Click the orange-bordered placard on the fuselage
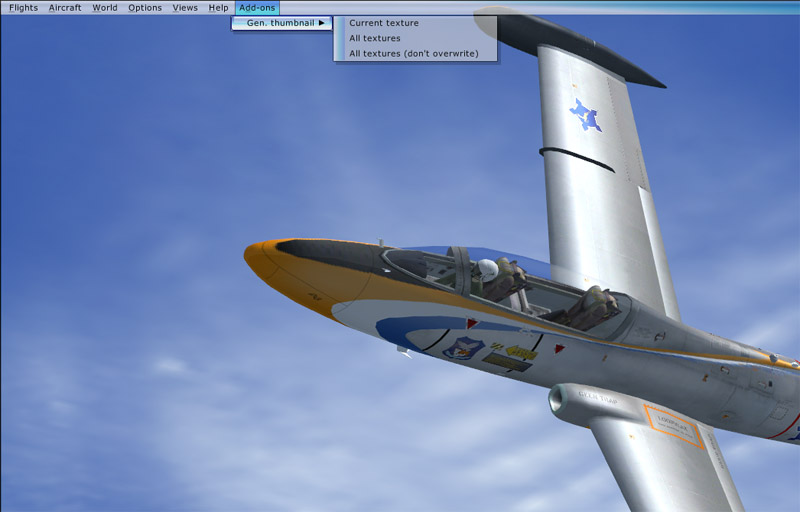The image size is (800, 512). 673,425
